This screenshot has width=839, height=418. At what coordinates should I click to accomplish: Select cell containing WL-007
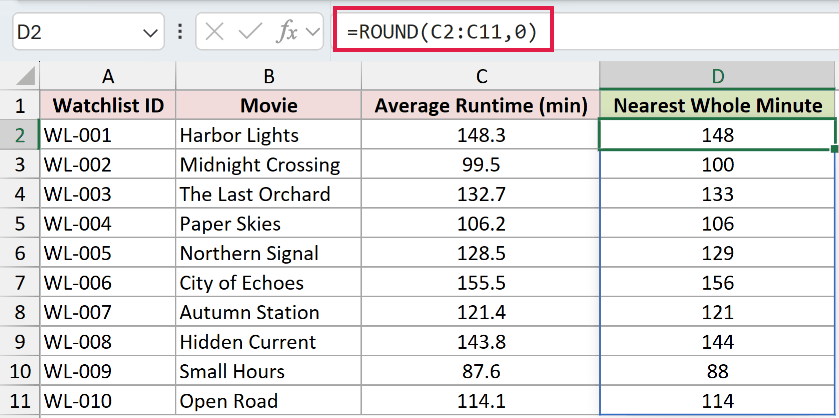(x=108, y=312)
